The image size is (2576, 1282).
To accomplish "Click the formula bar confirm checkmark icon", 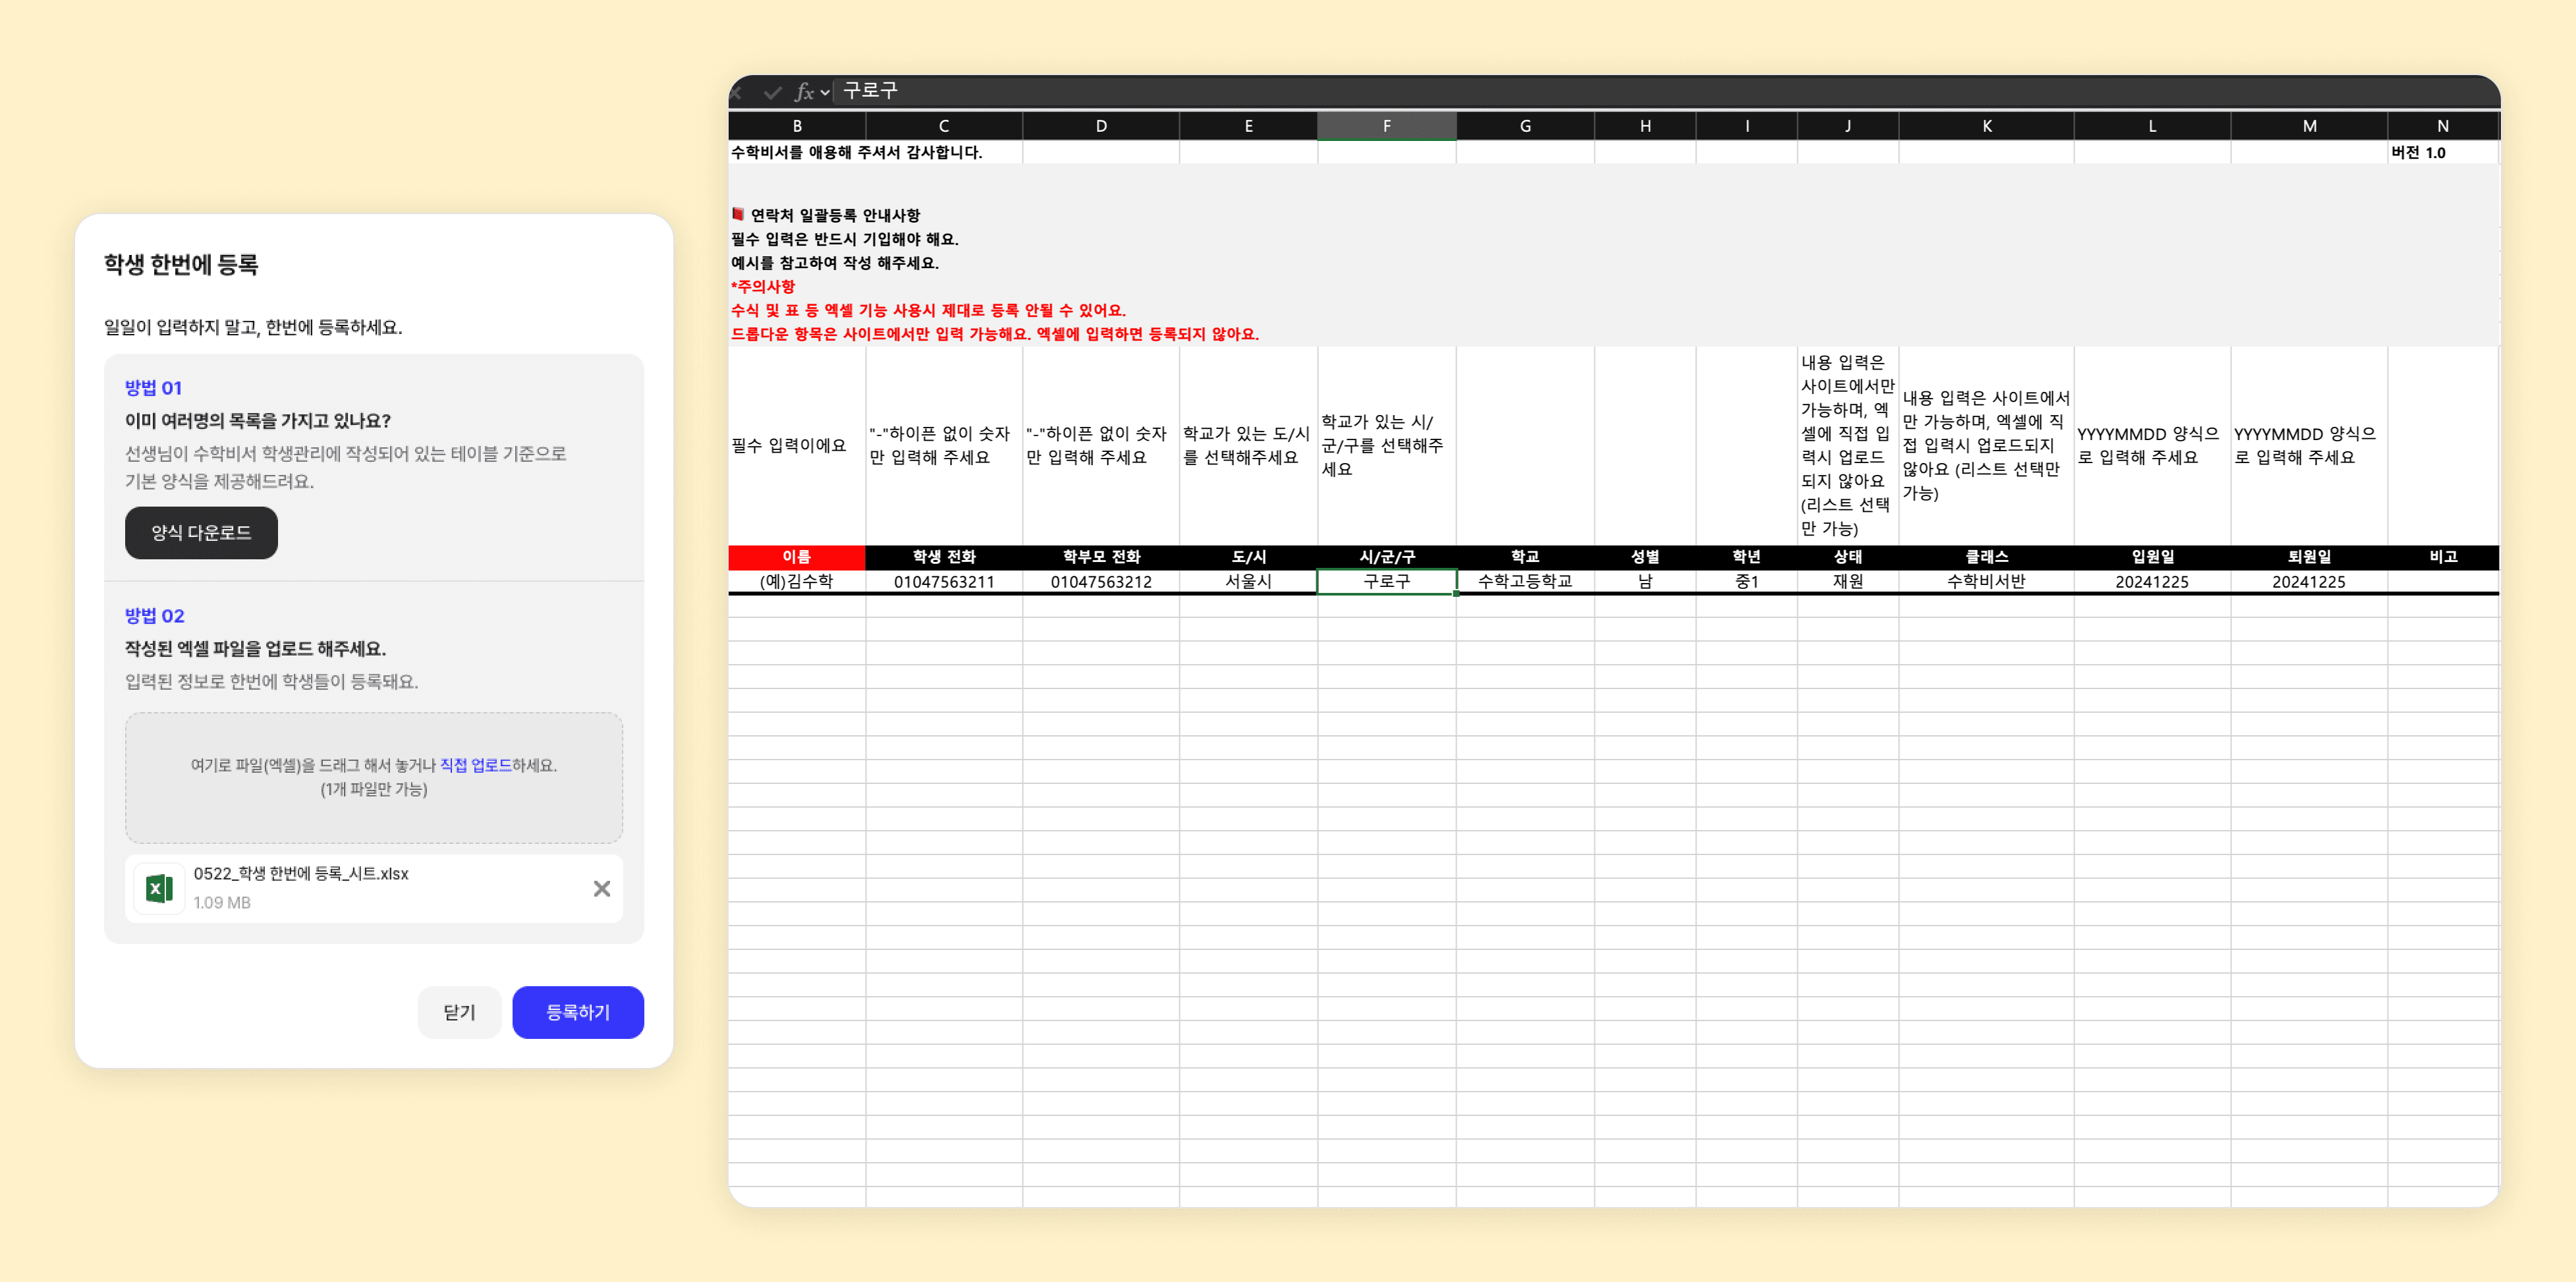I will pos(771,92).
